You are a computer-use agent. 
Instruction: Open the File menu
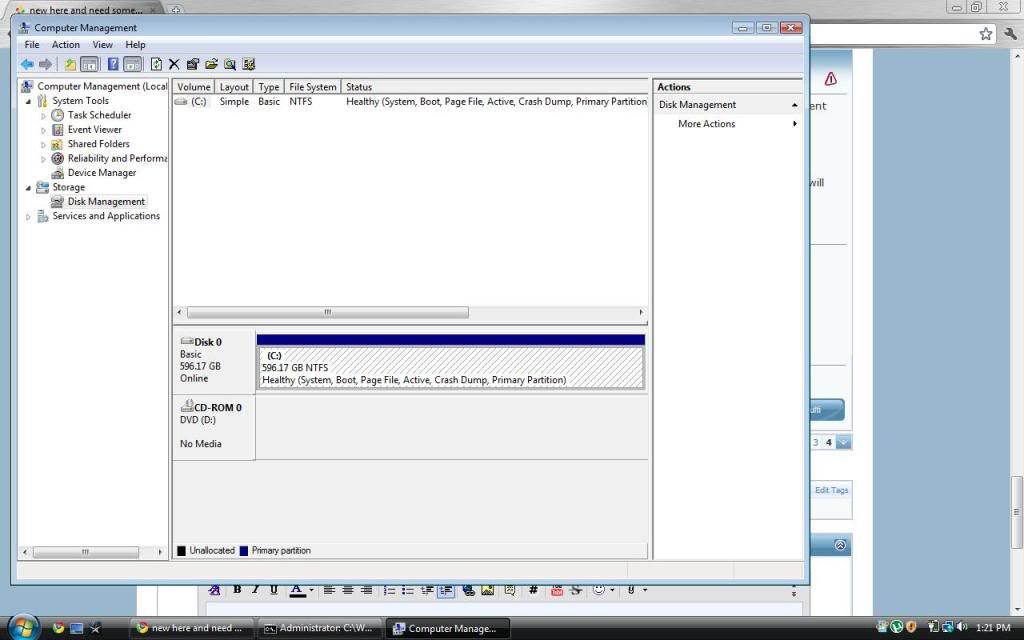31,44
